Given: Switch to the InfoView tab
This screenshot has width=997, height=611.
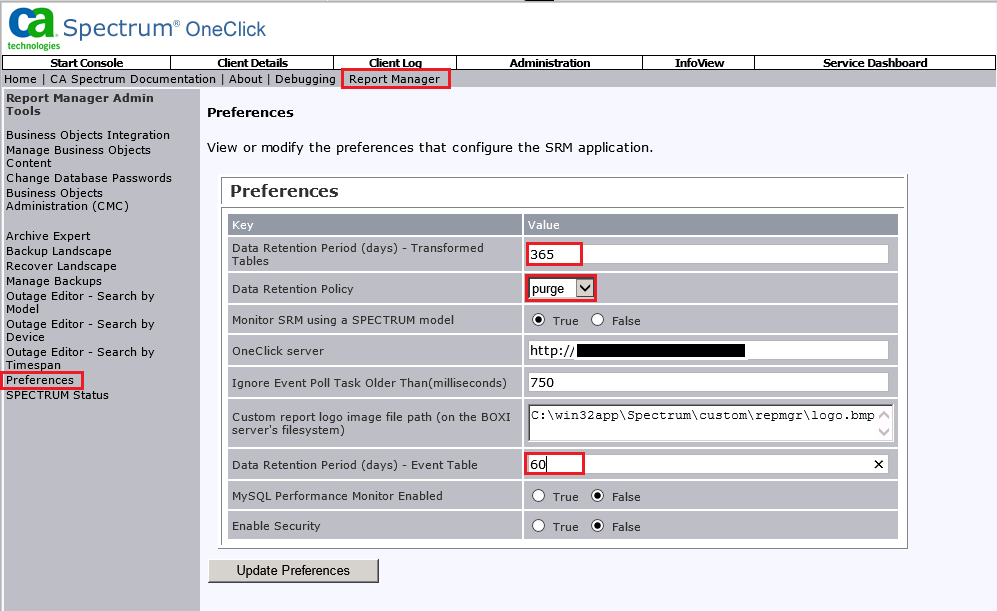Looking at the screenshot, I should click(x=699, y=63).
